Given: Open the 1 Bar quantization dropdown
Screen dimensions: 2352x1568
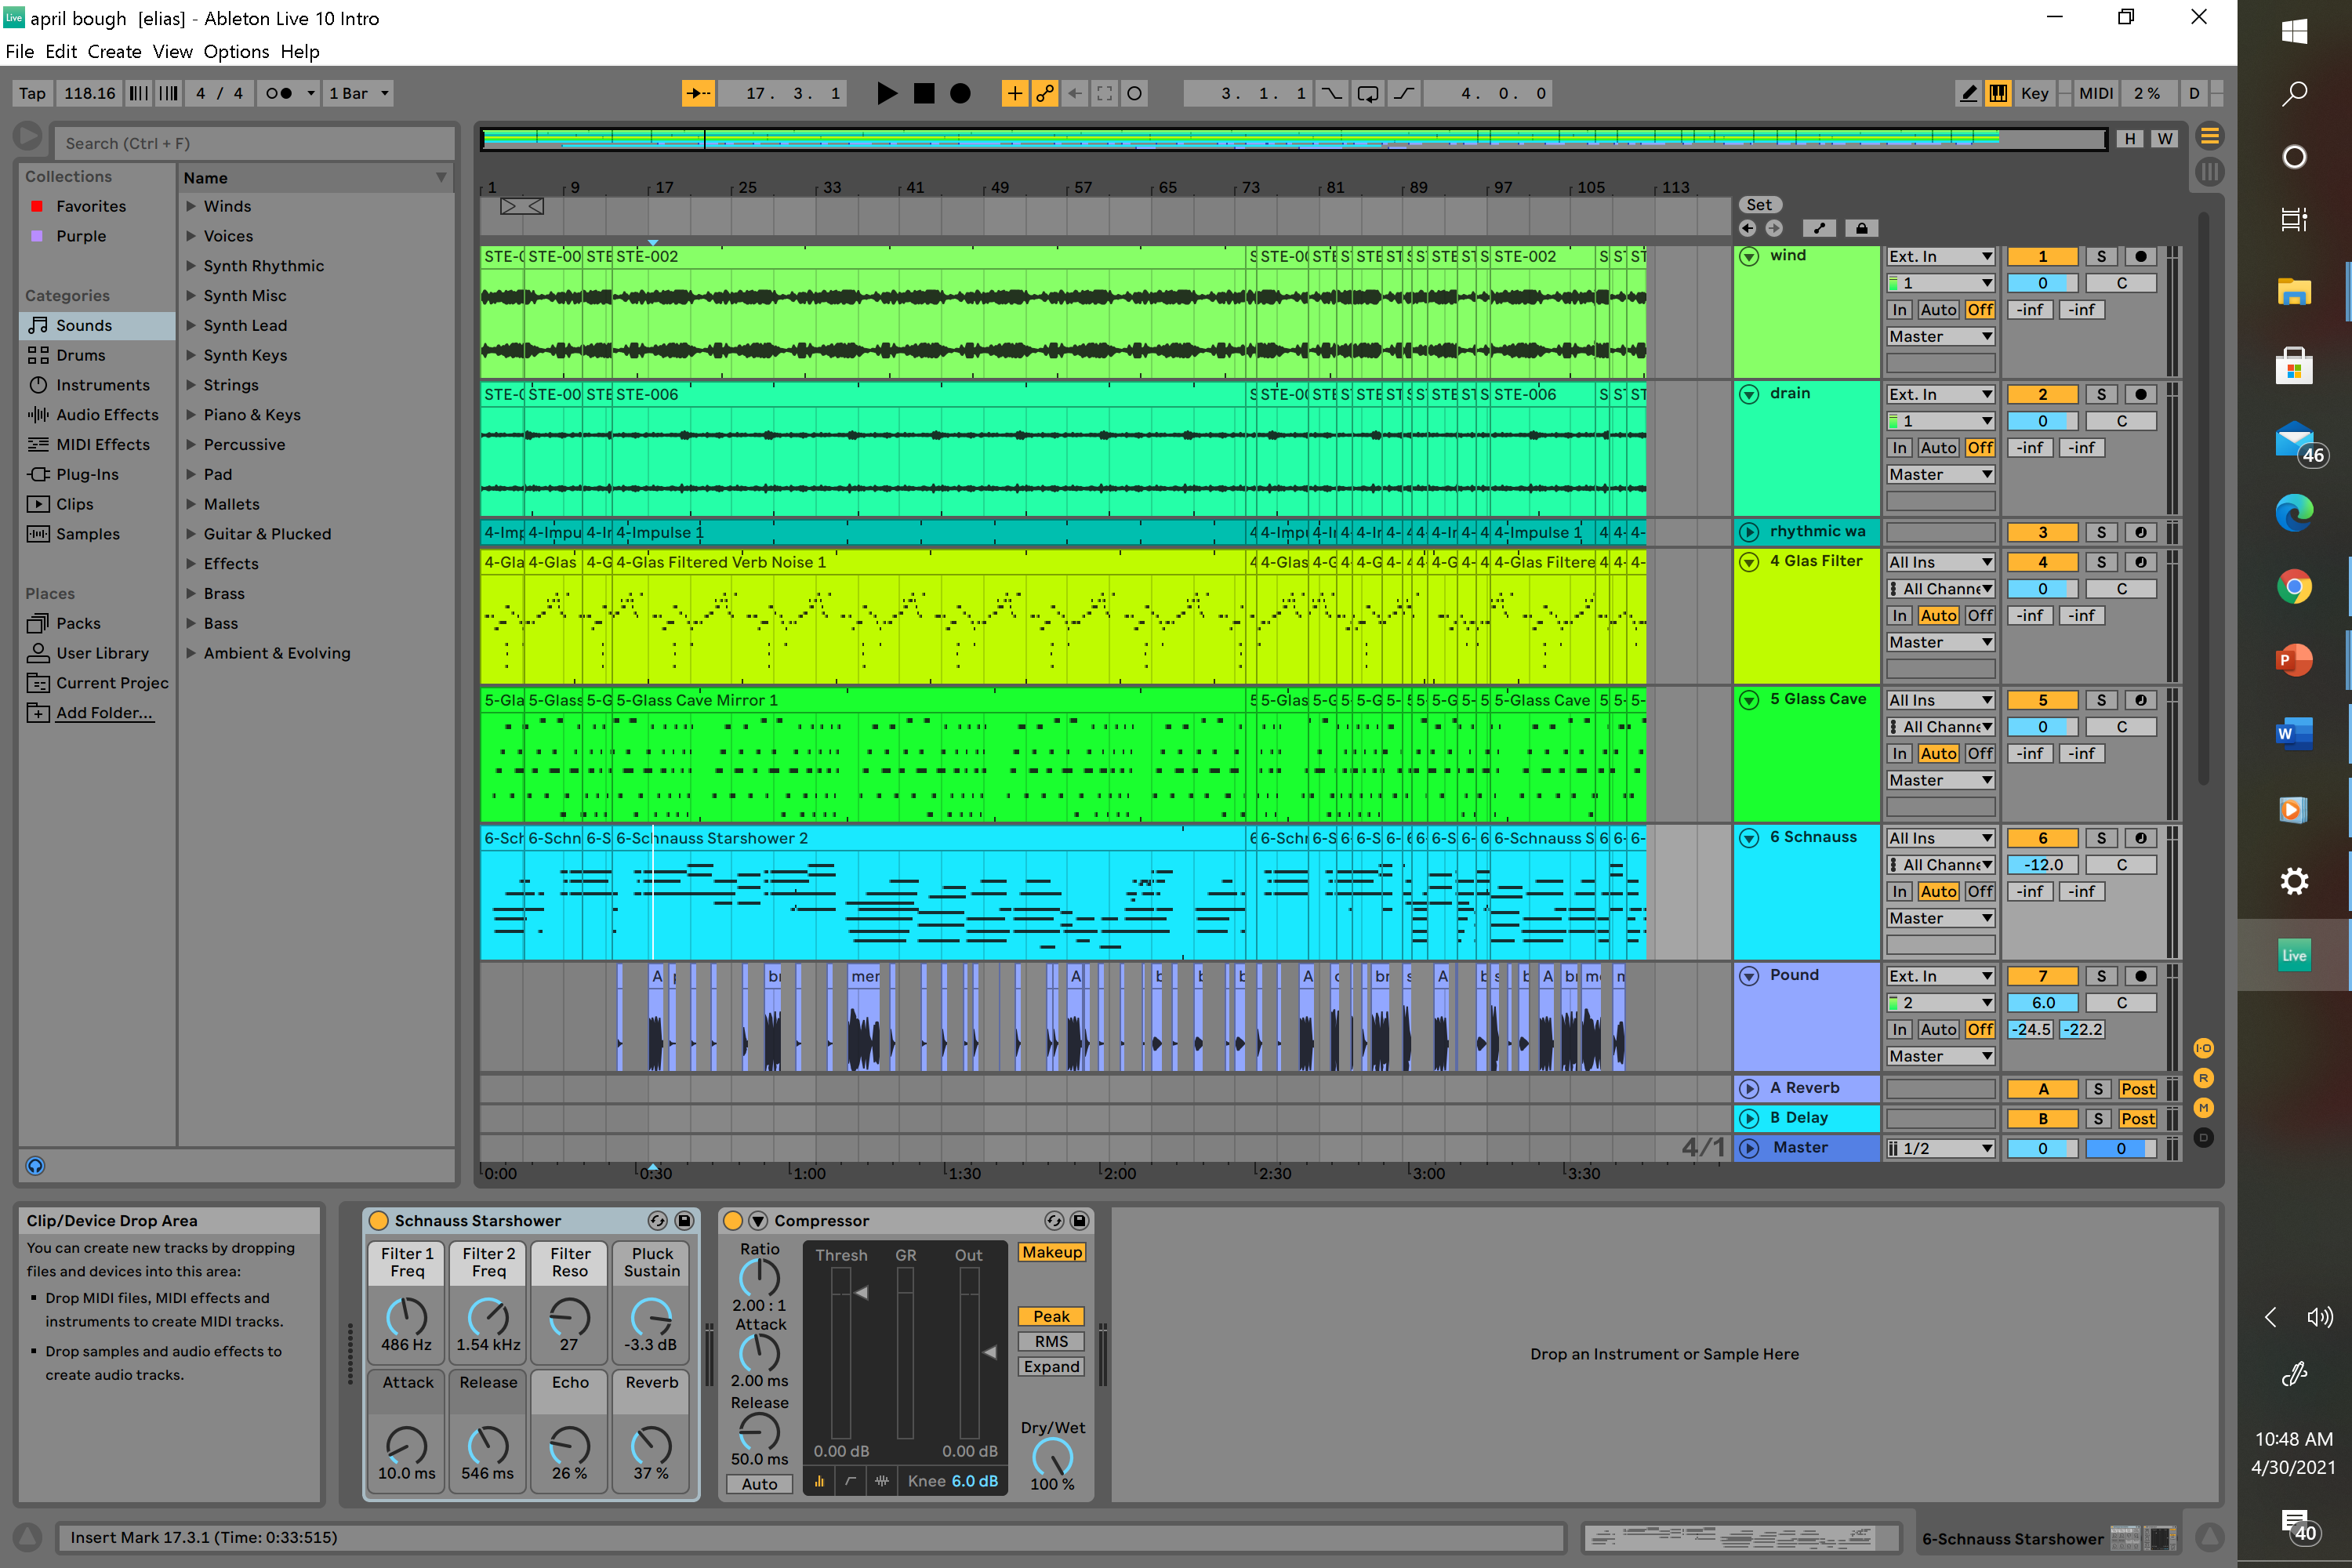Looking at the screenshot, I should [358, 93].
